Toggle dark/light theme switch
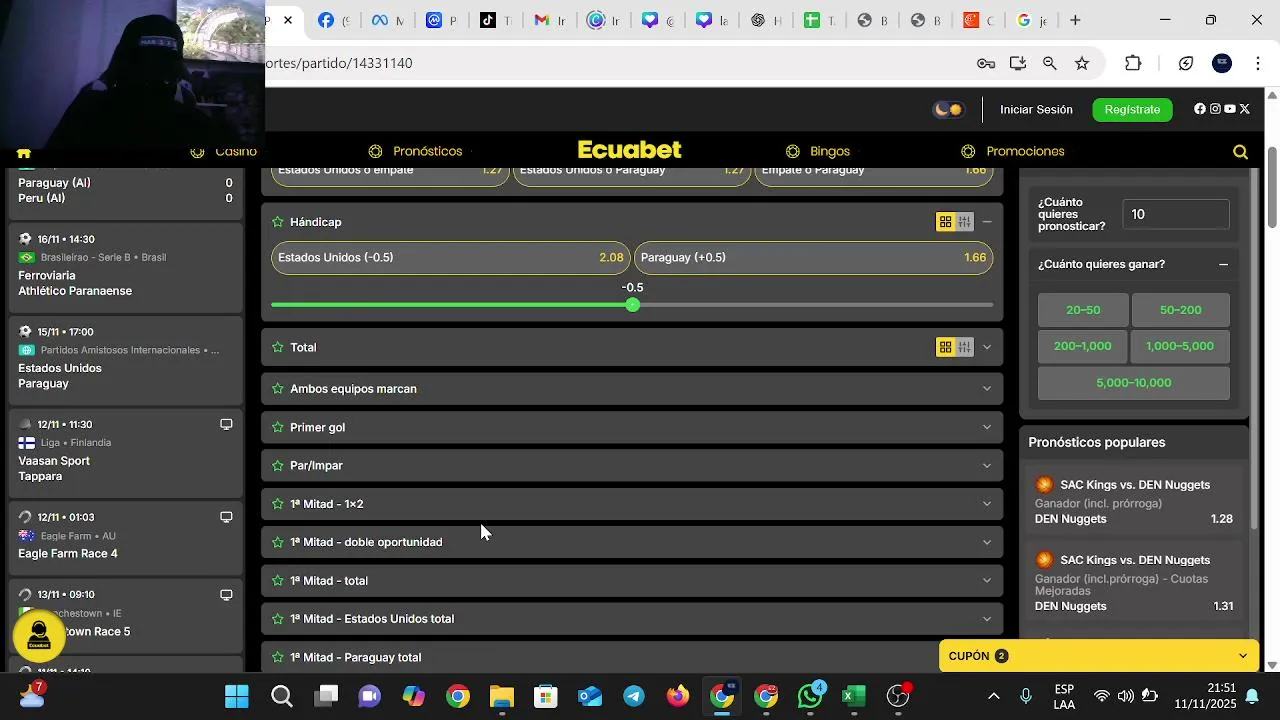1280x720 pixels. coord(947,109)
